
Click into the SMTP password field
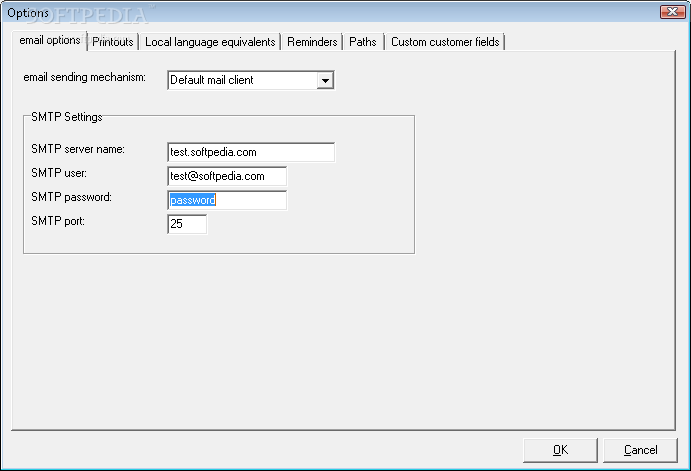227,200
